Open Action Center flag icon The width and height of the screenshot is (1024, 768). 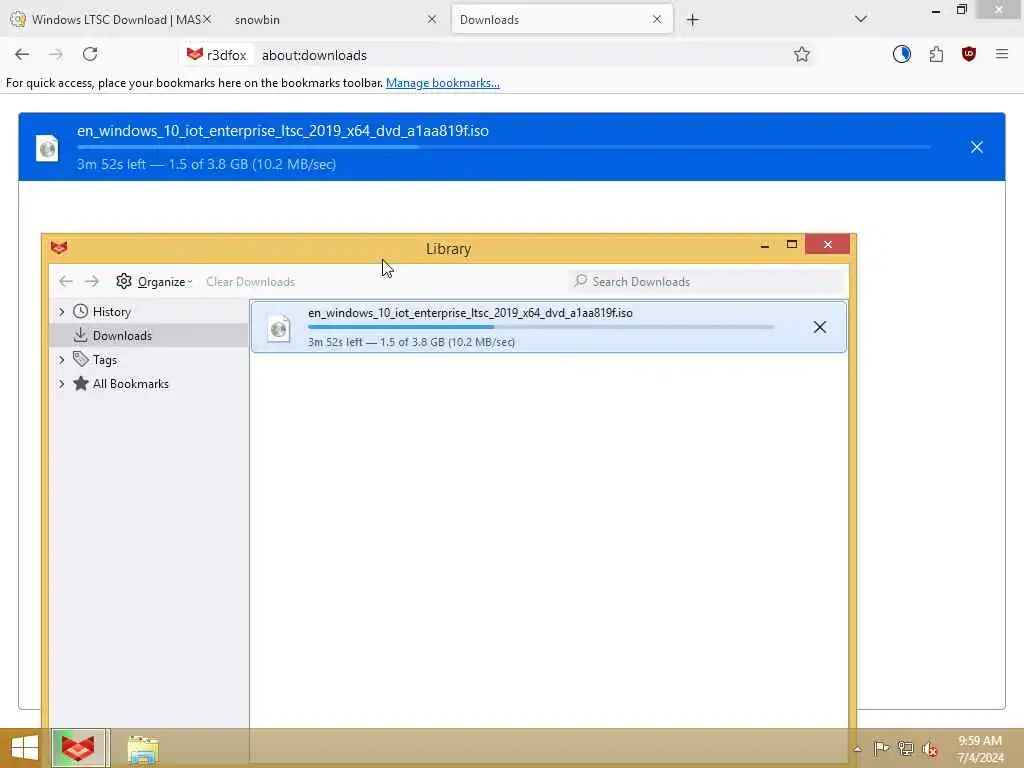(x=881, y=748)
